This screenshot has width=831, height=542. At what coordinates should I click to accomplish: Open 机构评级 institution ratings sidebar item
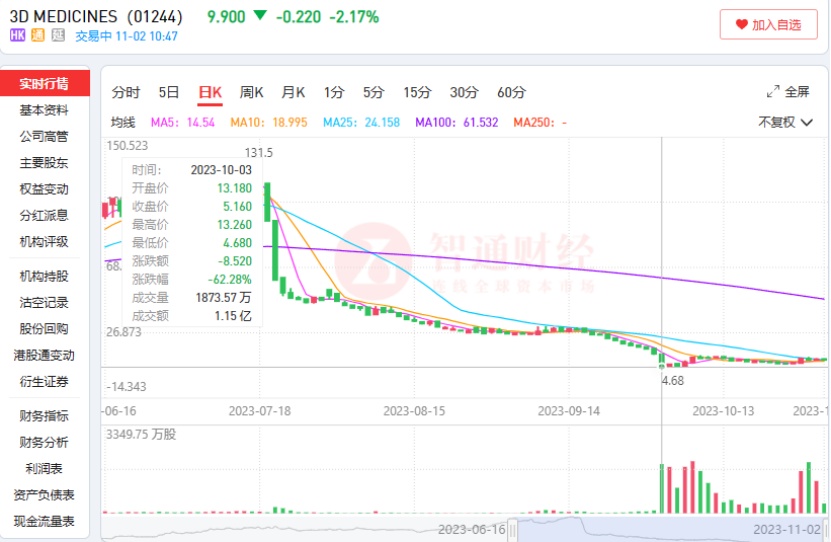45,242
